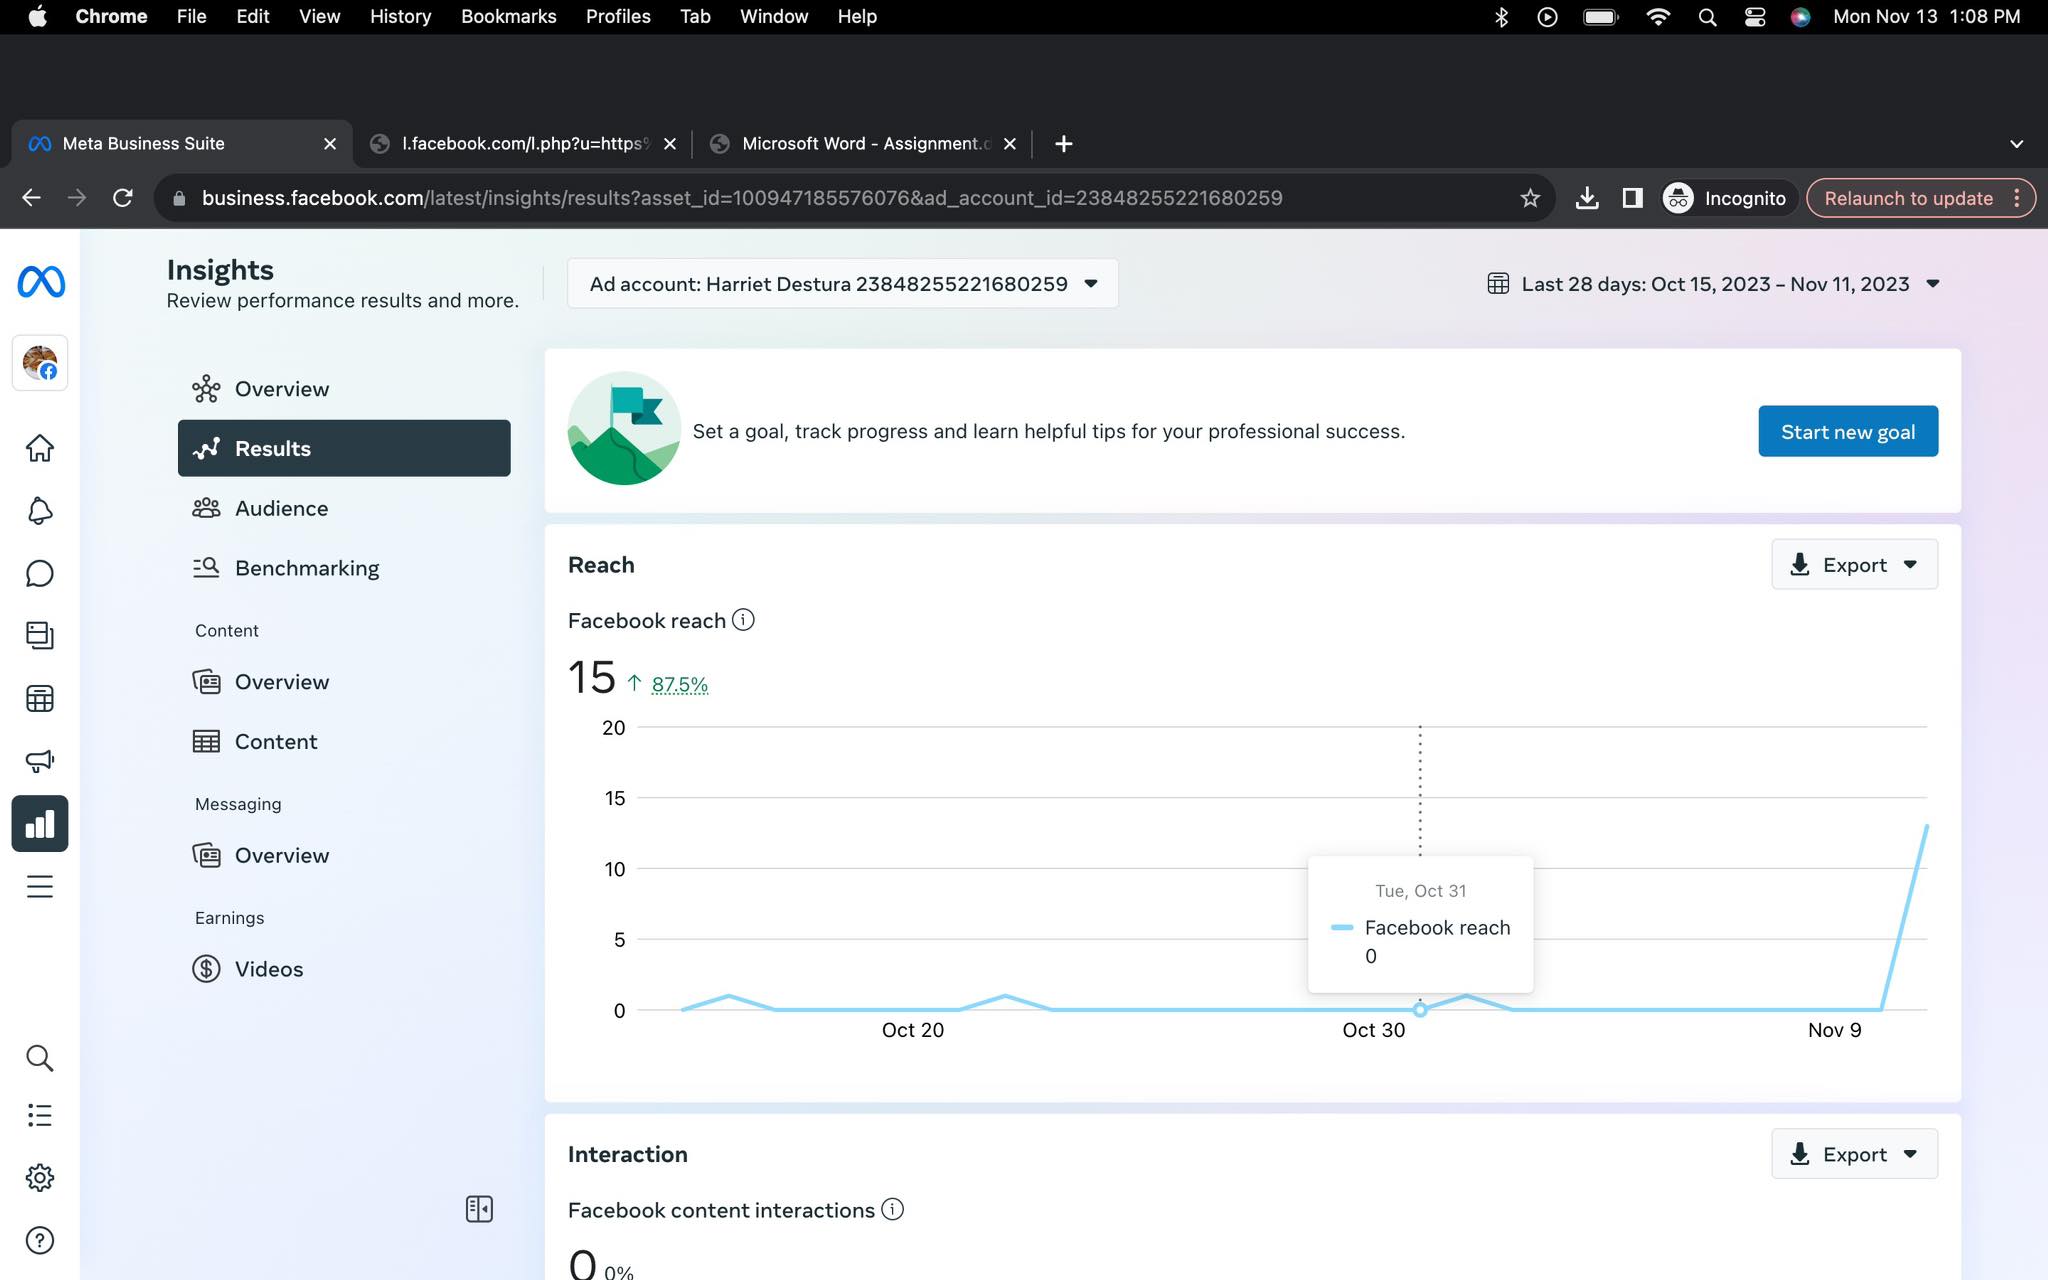
Task: Click the Start new goal button
Action: pyautogui.click(x=1847, y=431)
